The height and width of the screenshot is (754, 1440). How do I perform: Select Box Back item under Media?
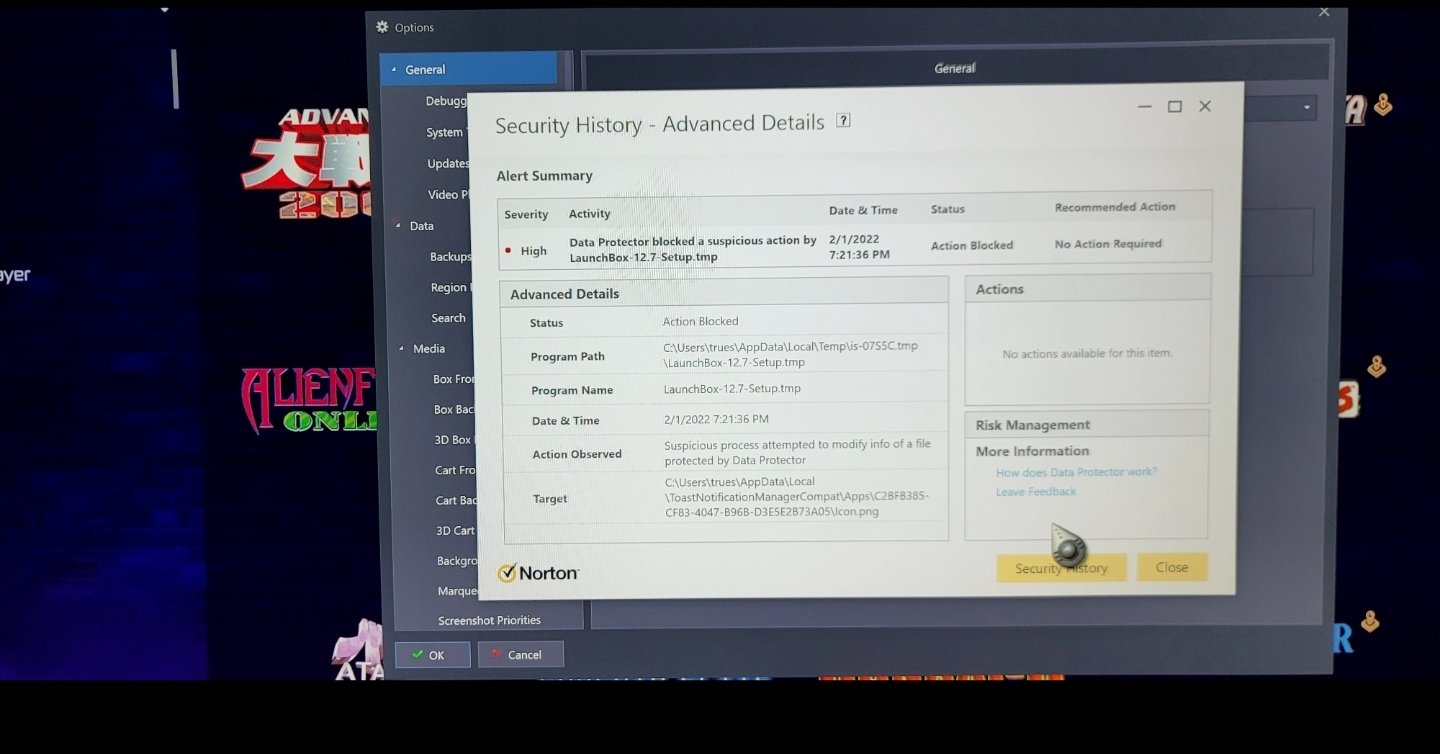click(455, 410)
